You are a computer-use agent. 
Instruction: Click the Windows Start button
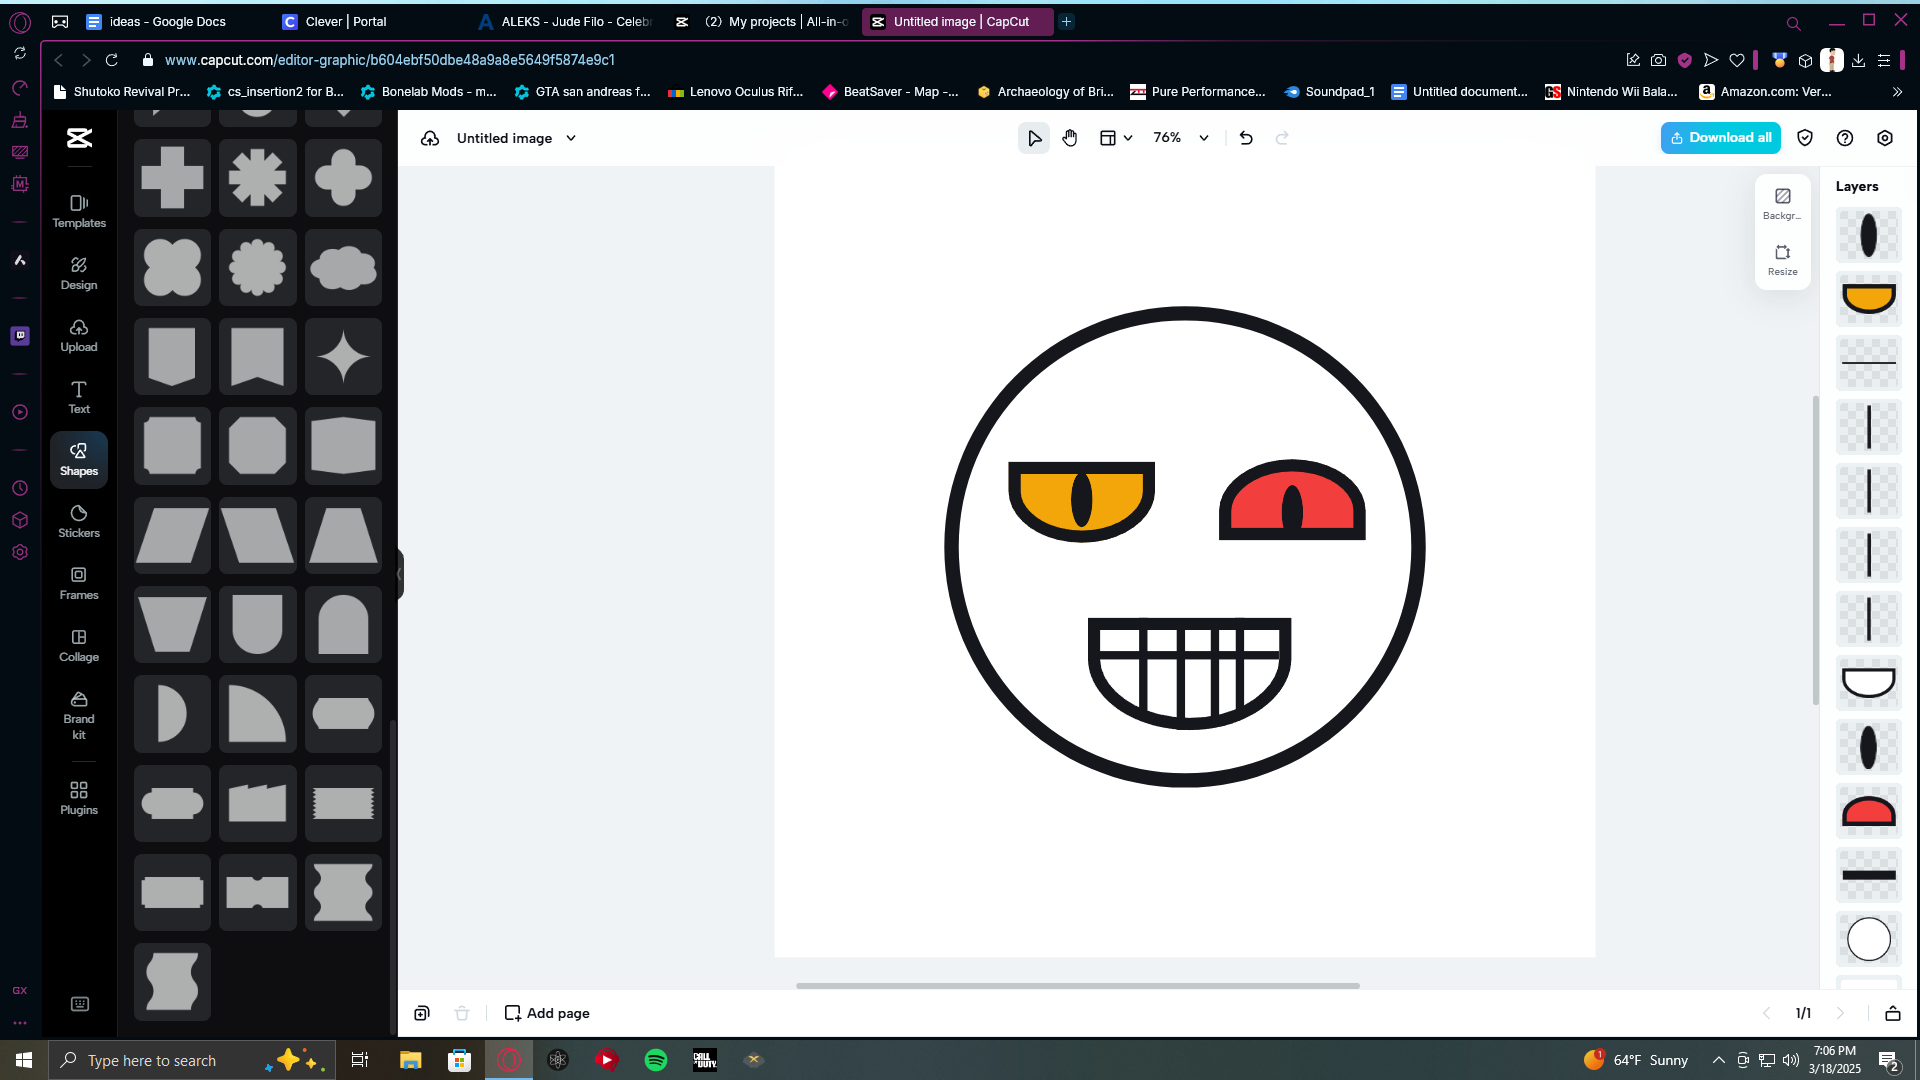[x=24, y=1060]
